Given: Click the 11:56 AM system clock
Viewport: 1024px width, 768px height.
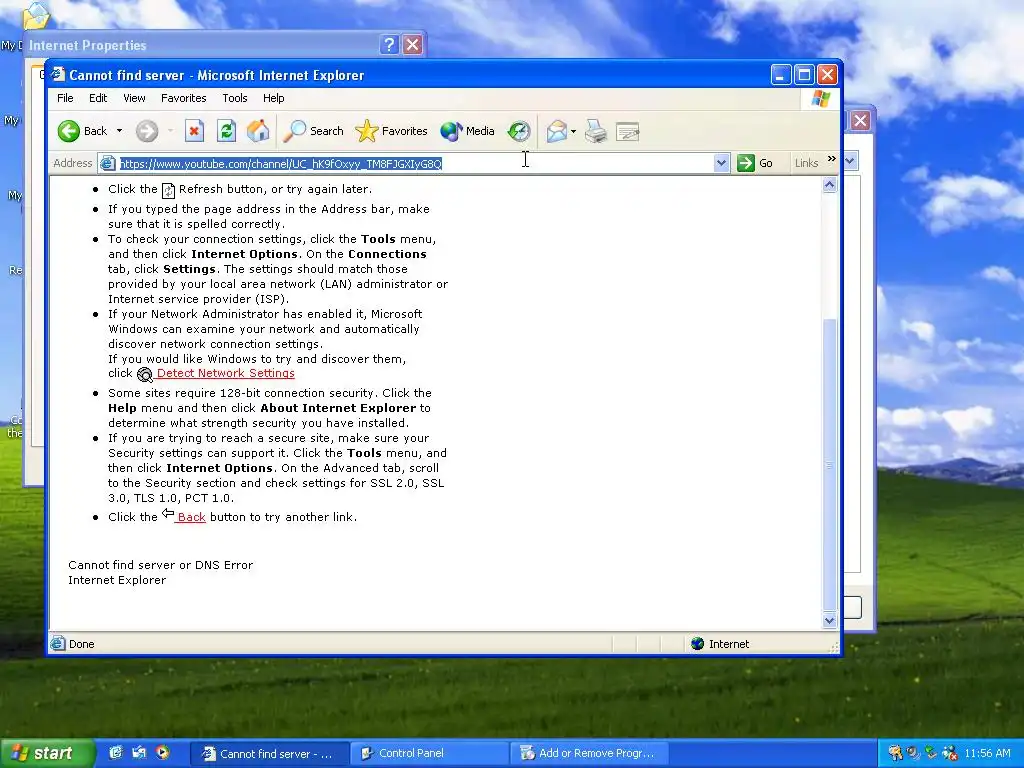Looking at the screenshot, I should coord(987,753).
